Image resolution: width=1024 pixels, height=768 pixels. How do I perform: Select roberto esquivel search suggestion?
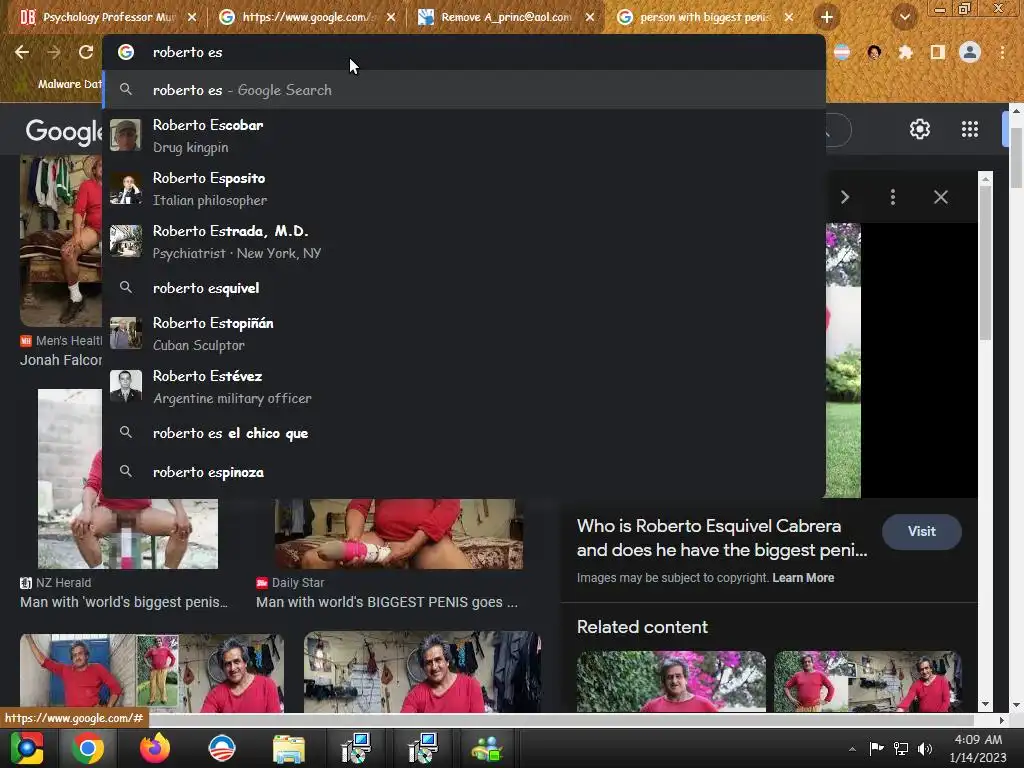point(464,288)
